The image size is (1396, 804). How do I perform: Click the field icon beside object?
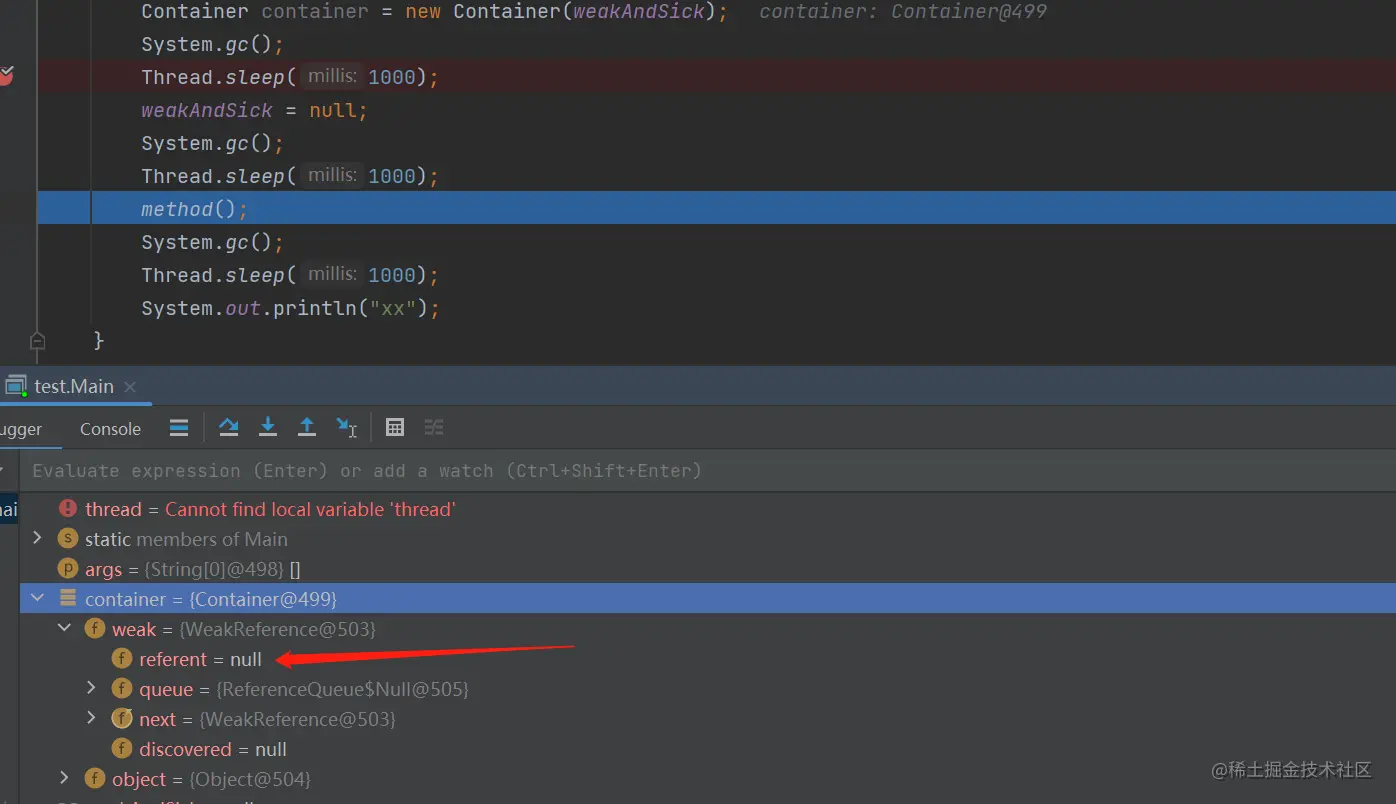pyautogui.click(x=95, y=779)
